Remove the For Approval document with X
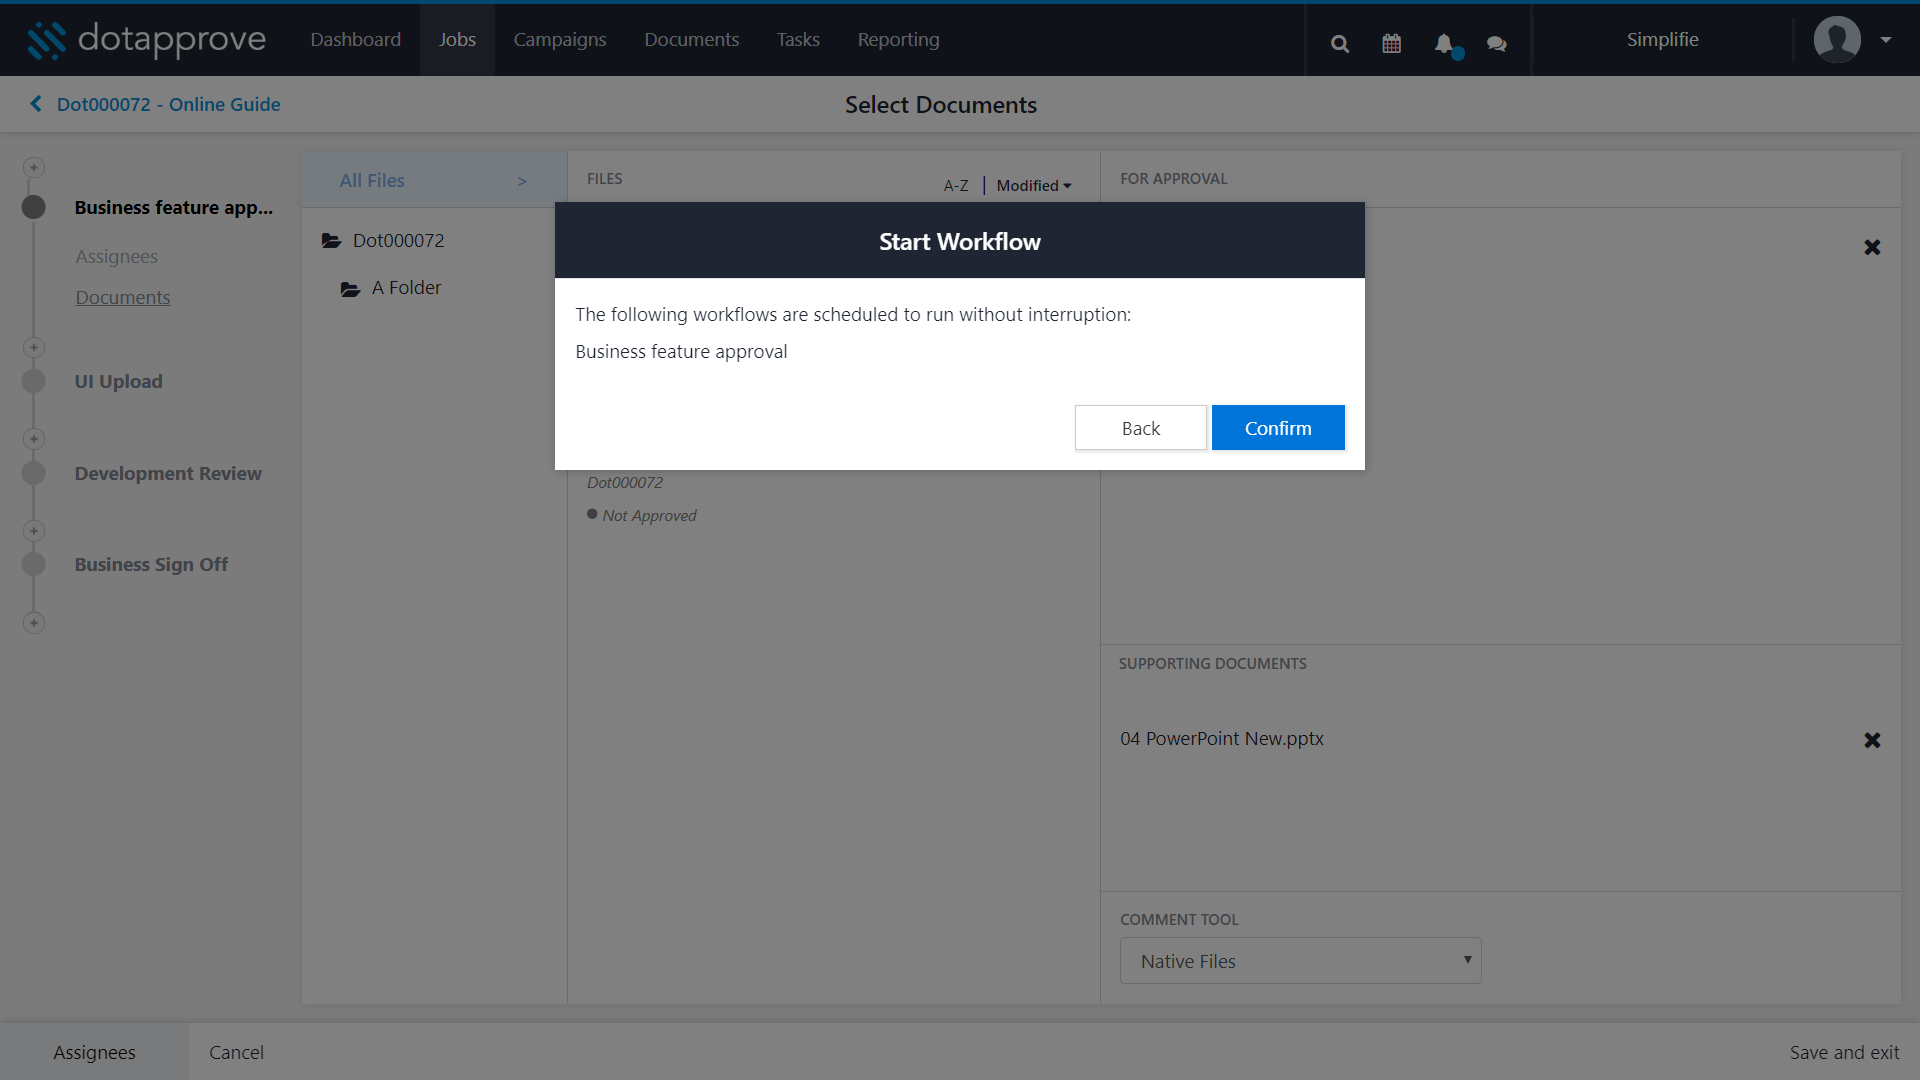Screen dimensions: 1920x1080 1872,247
